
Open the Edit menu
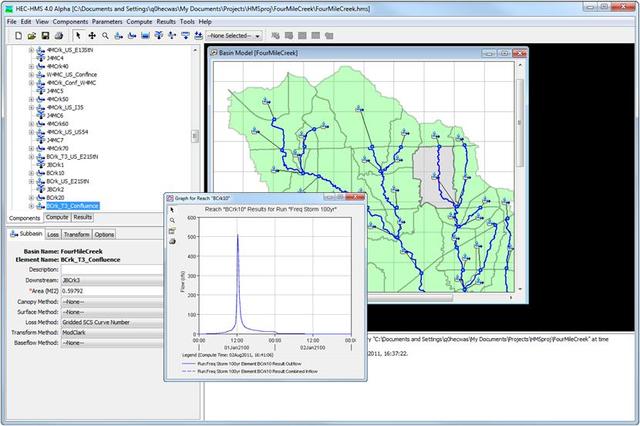click(26, 22)
